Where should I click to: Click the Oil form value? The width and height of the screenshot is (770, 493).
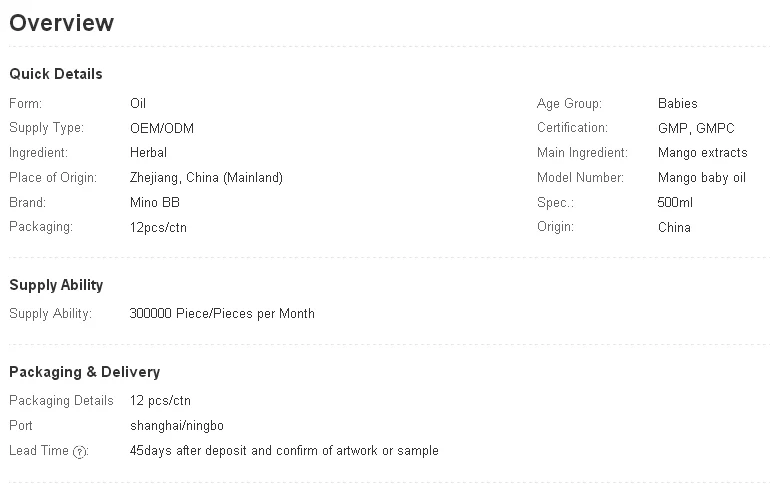[x=138, y=103]
